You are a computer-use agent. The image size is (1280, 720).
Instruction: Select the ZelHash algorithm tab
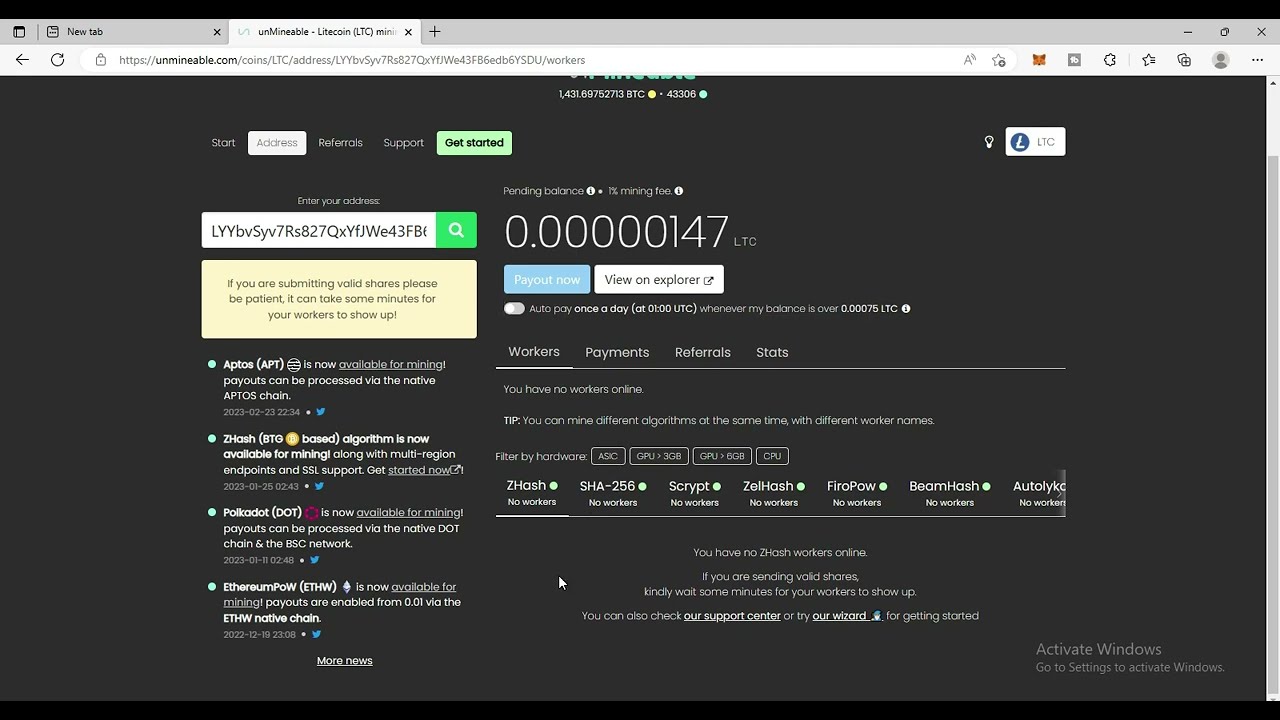[x=774, y=493]
